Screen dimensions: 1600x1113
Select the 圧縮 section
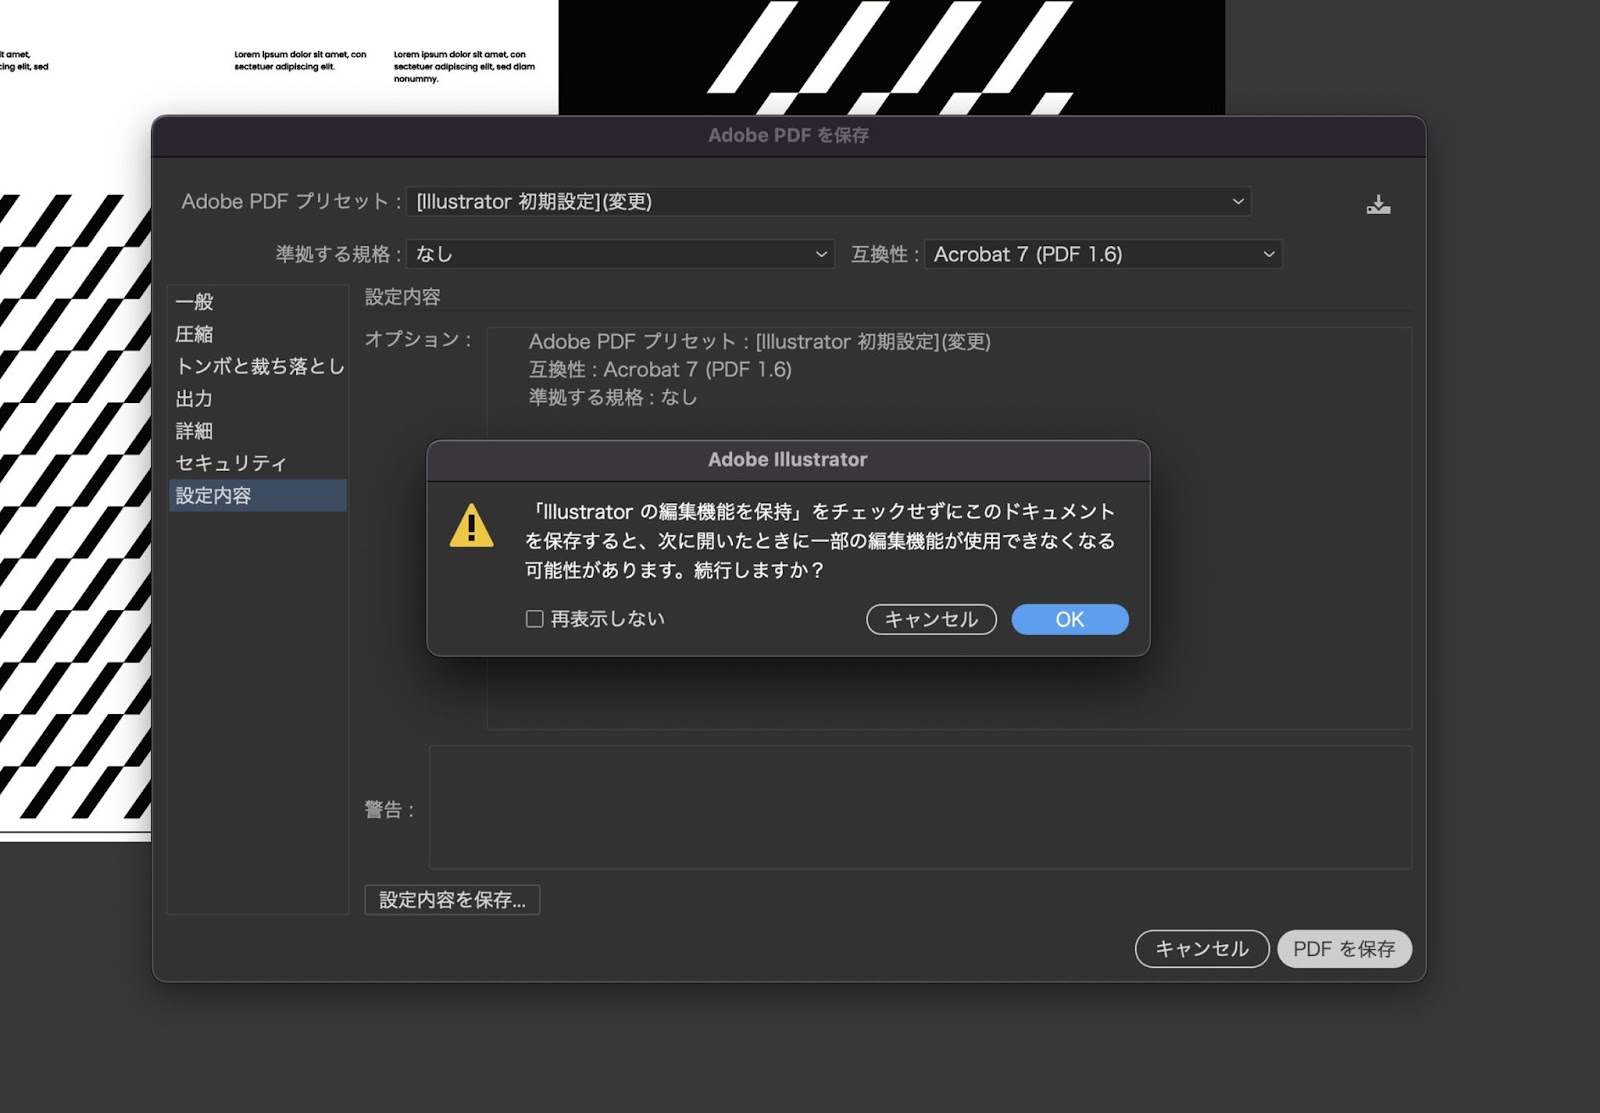tap(258, 334)
